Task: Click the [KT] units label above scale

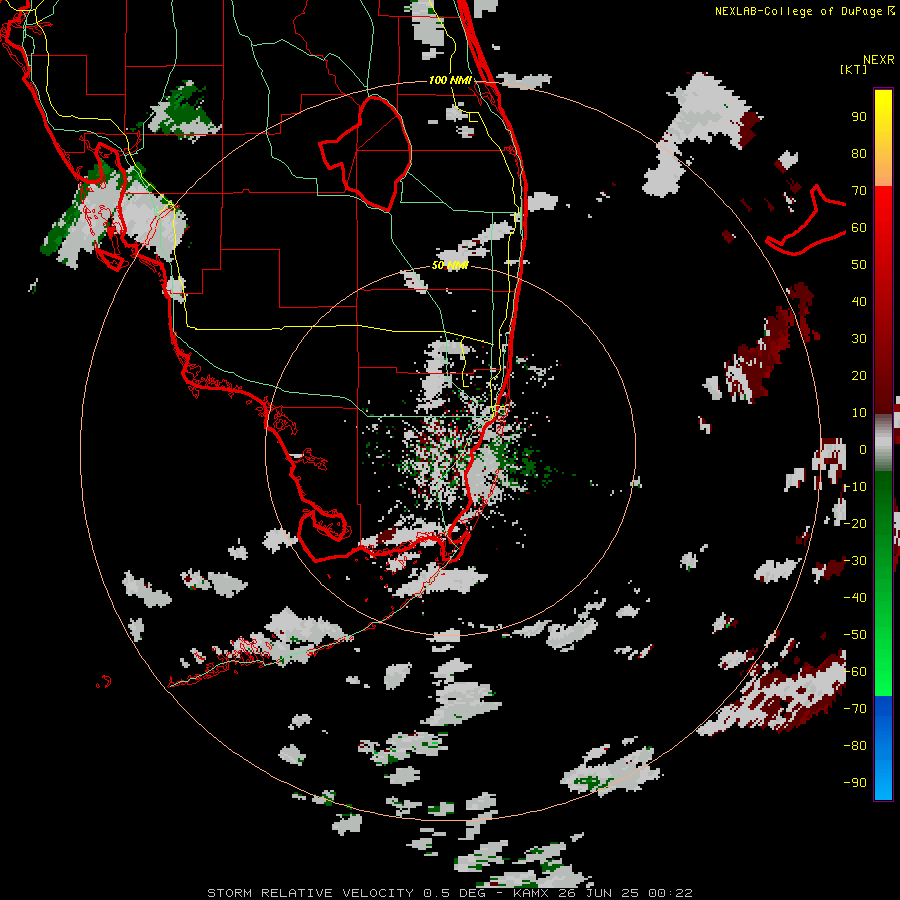Action: point(853,69)
